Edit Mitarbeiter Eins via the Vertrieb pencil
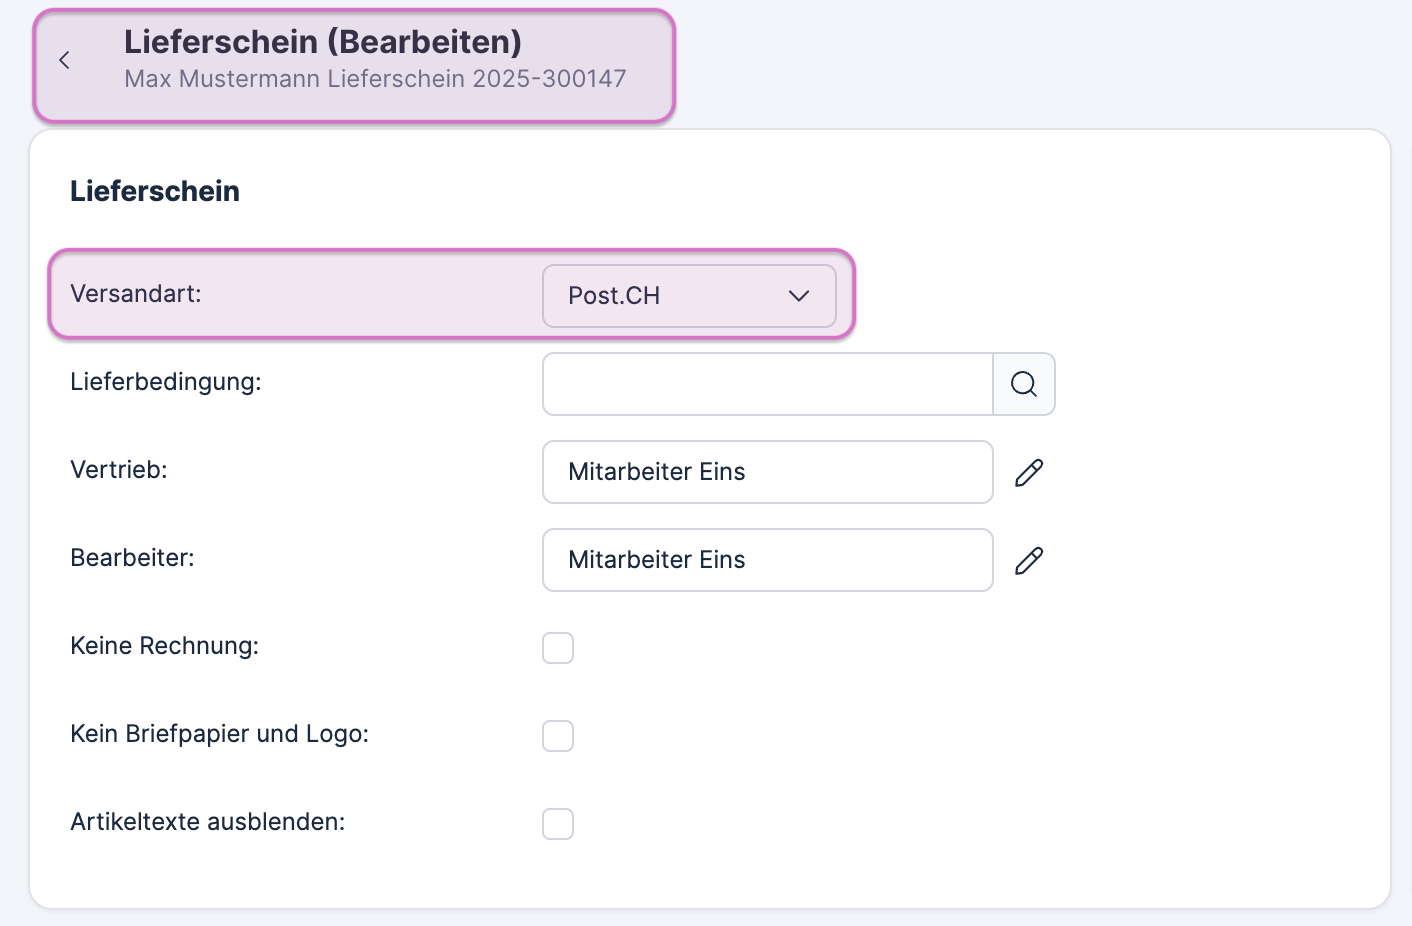The image size is (1412, 926). point(1029,472)
